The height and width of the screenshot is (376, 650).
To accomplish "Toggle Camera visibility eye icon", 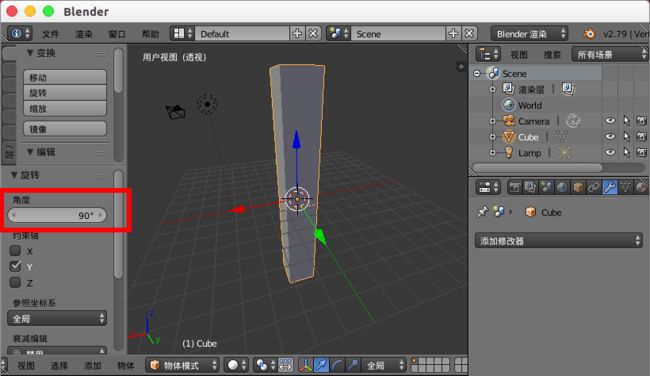I will pos(610,121).
